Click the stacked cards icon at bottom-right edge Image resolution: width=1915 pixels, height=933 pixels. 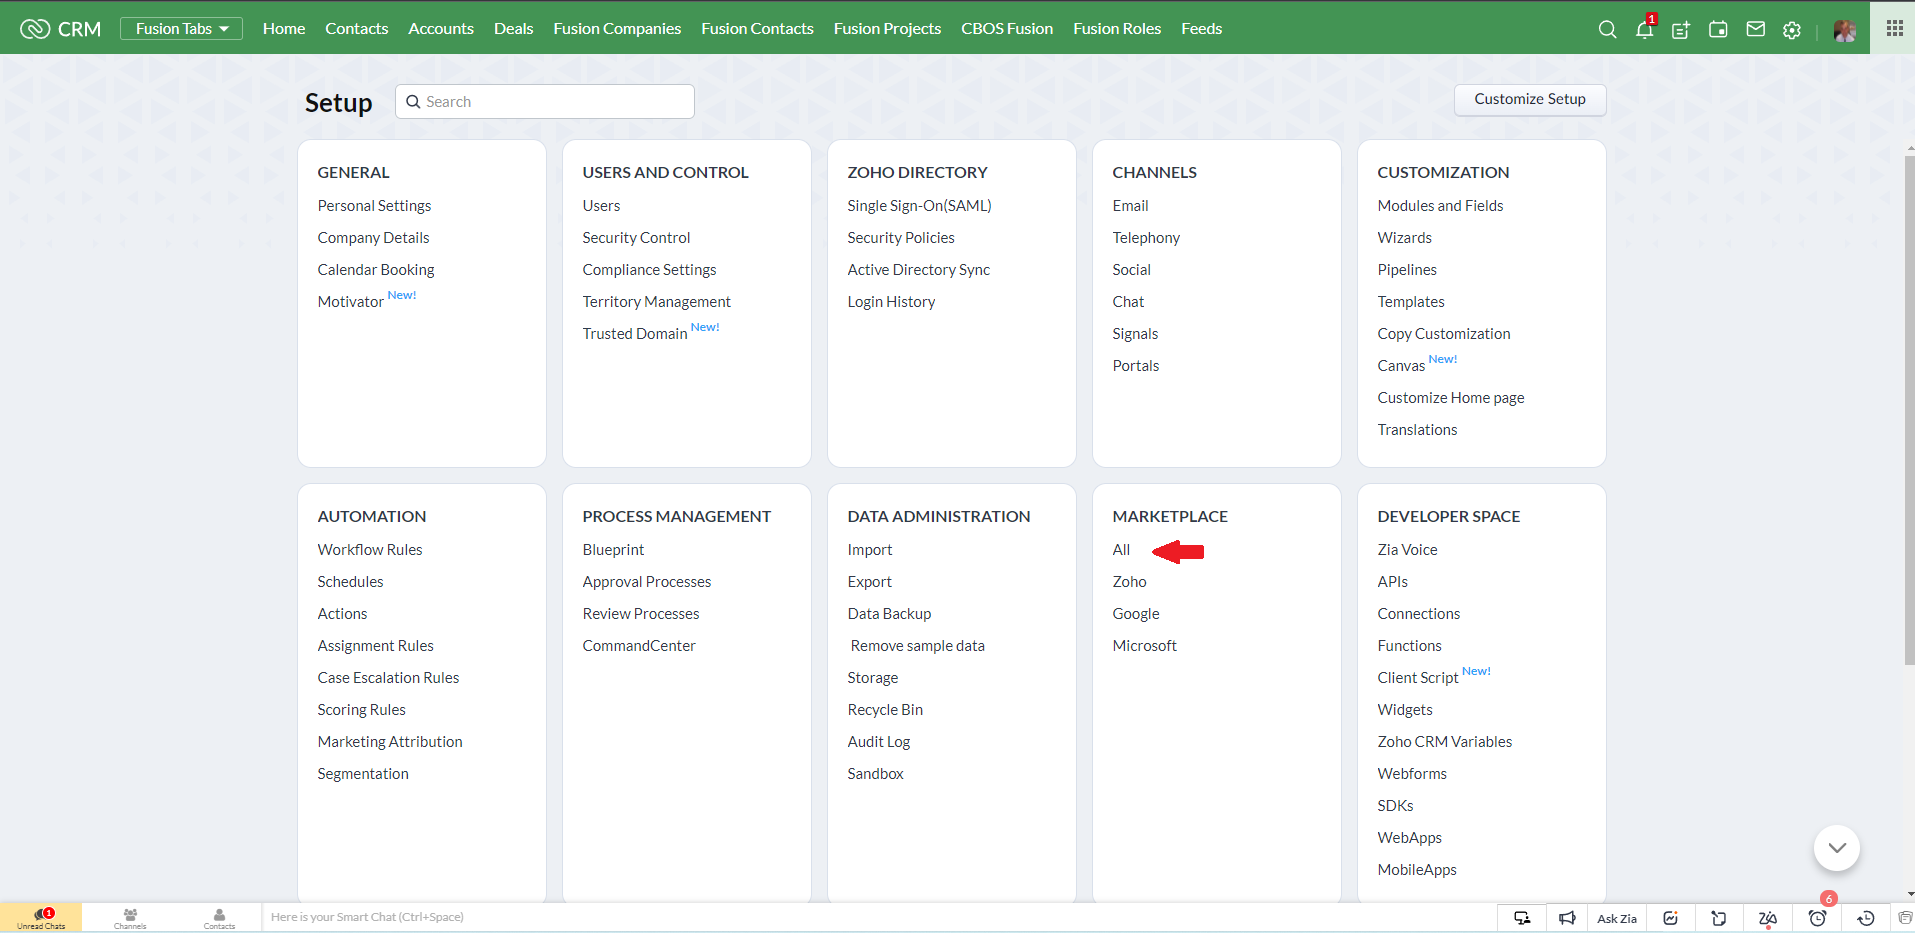point(1905,918)
